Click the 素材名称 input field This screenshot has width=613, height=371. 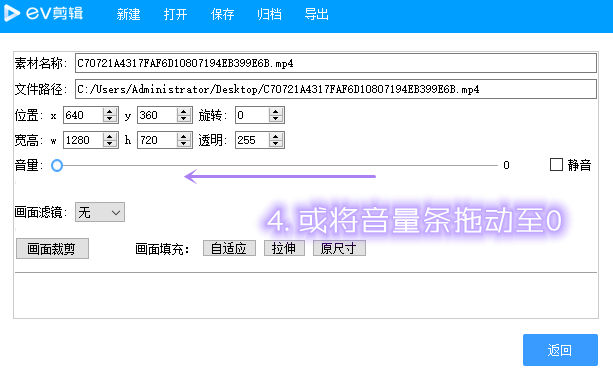[336, 63]
